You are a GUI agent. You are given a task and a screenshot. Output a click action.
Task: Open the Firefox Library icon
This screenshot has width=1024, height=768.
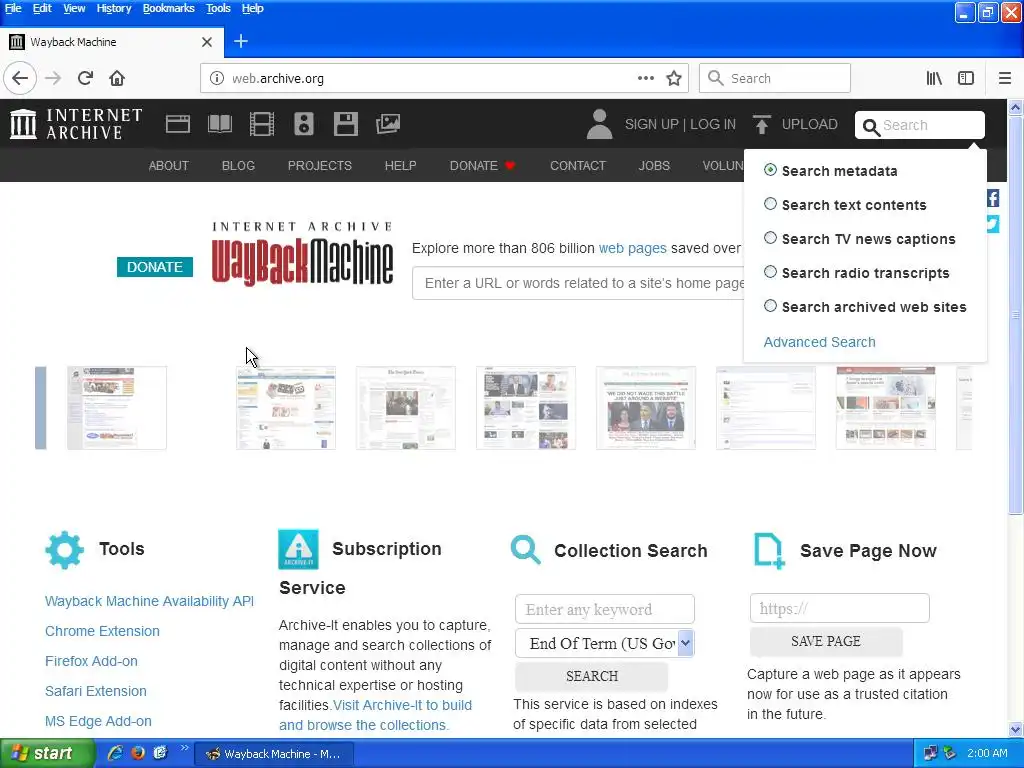(x=934, y=78)
